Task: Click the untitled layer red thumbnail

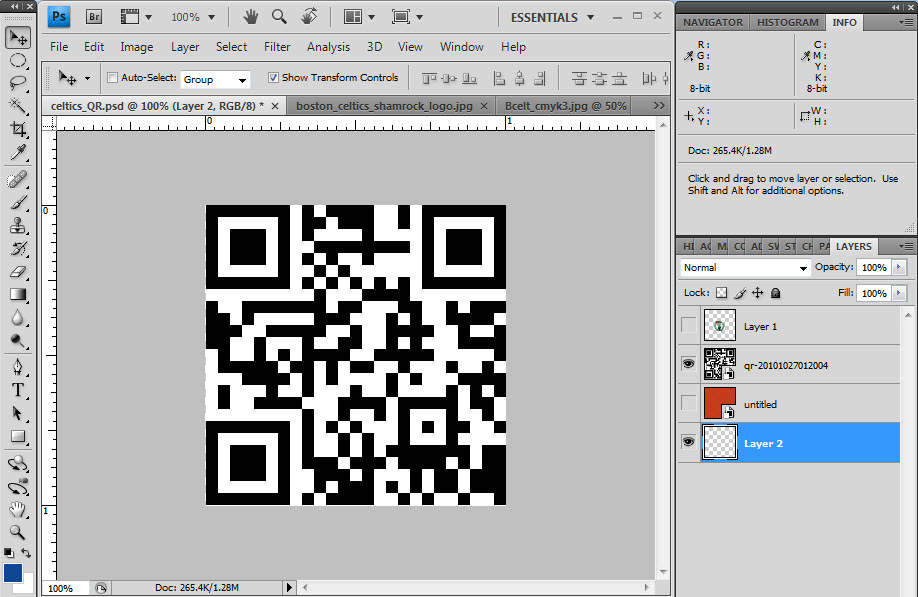Action: tap(720, 403)
